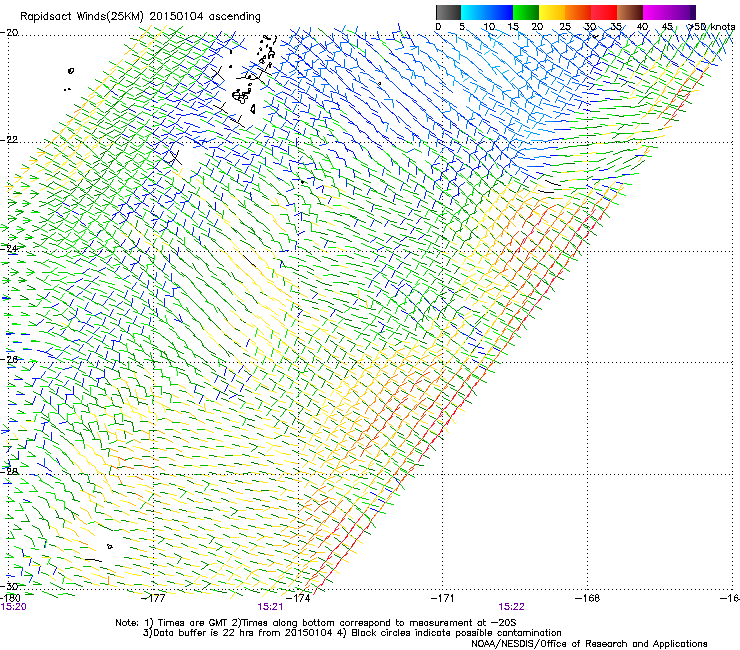Viewport: 740px width, 650px height.
Task: Click the longitude label '-174'
Action: point(299,598)
